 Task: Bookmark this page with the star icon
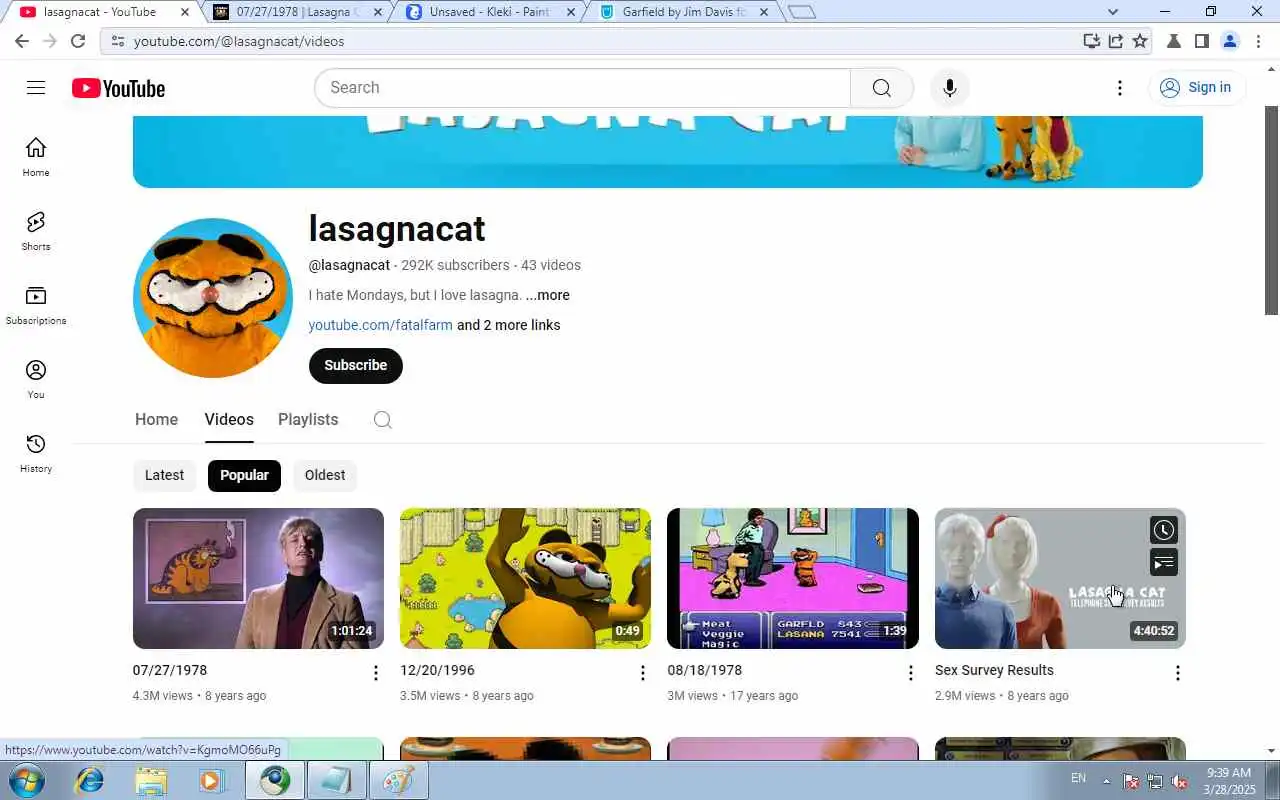[x=1140, y=41]
